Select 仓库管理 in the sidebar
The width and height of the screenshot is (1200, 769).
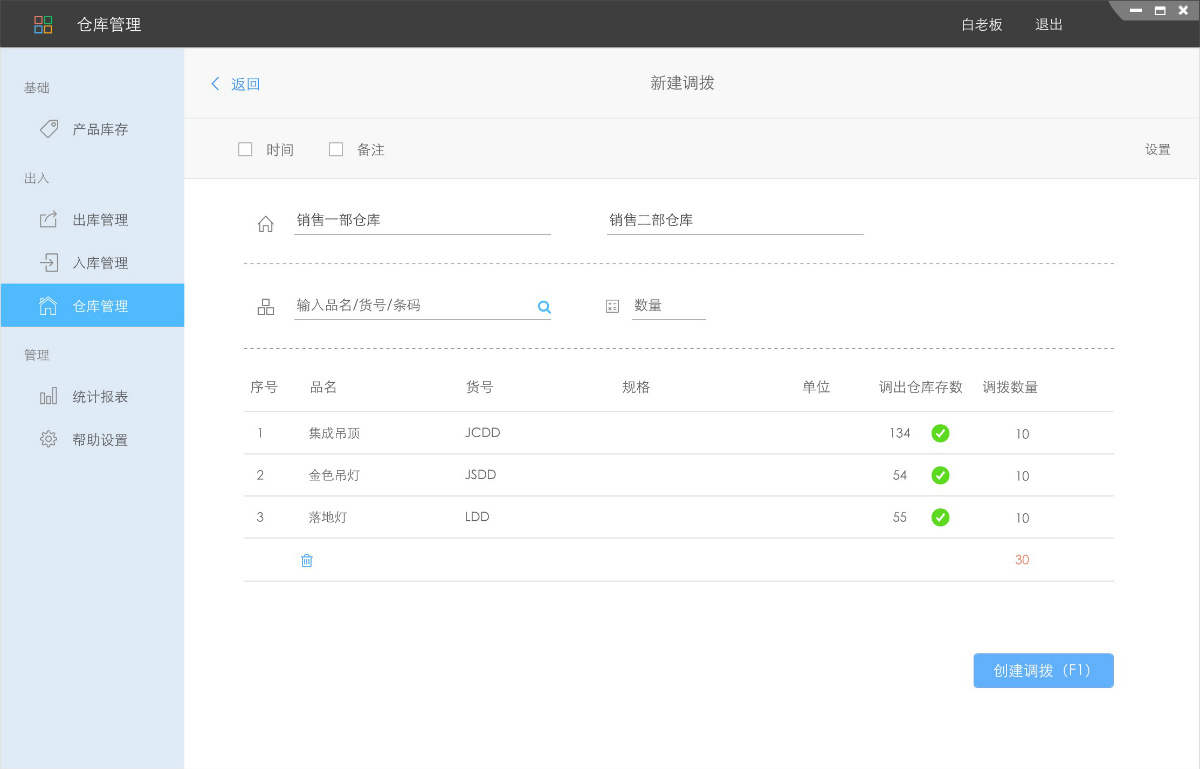92,306
